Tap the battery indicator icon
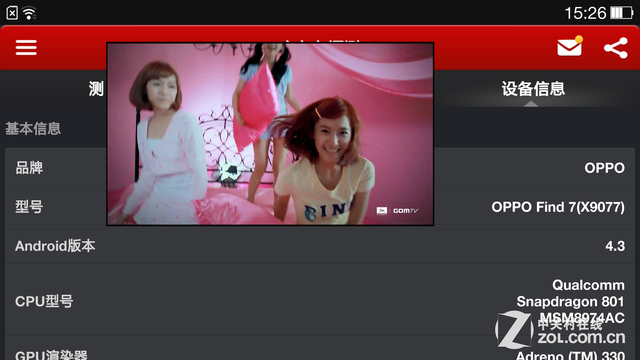 pos(622,13)
